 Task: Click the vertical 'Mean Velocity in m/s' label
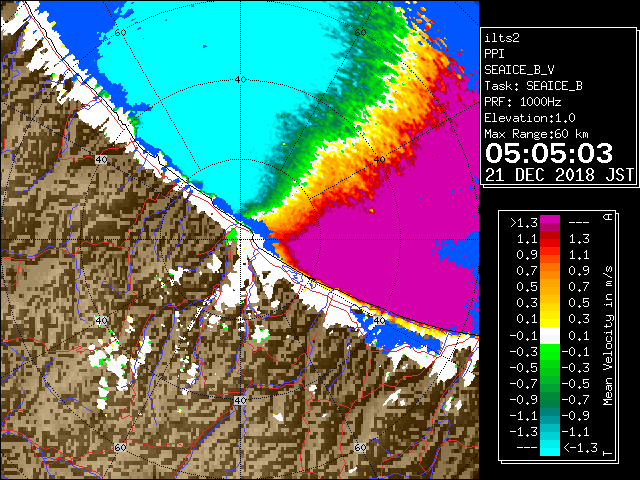(x=608, y=336)
